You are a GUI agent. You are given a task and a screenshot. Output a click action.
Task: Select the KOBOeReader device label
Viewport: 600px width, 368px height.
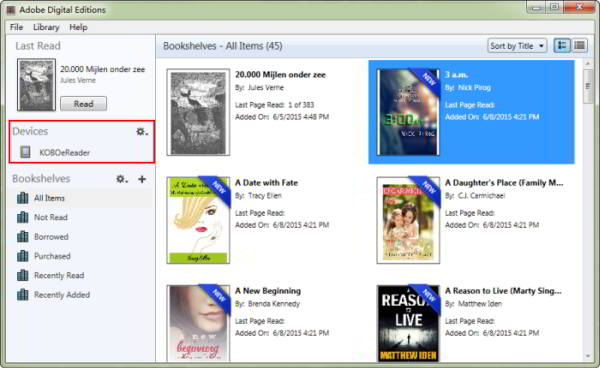65,152
